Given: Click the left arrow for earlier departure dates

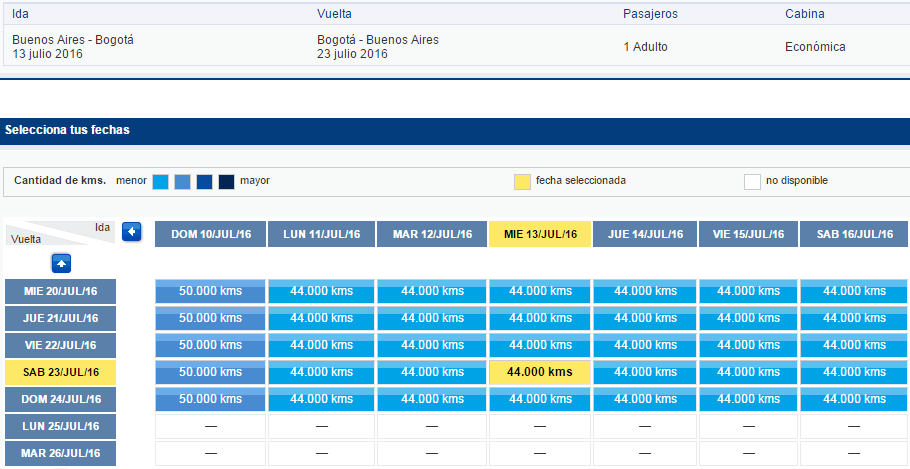Looking at the screenshot, I should coord(132,232).
